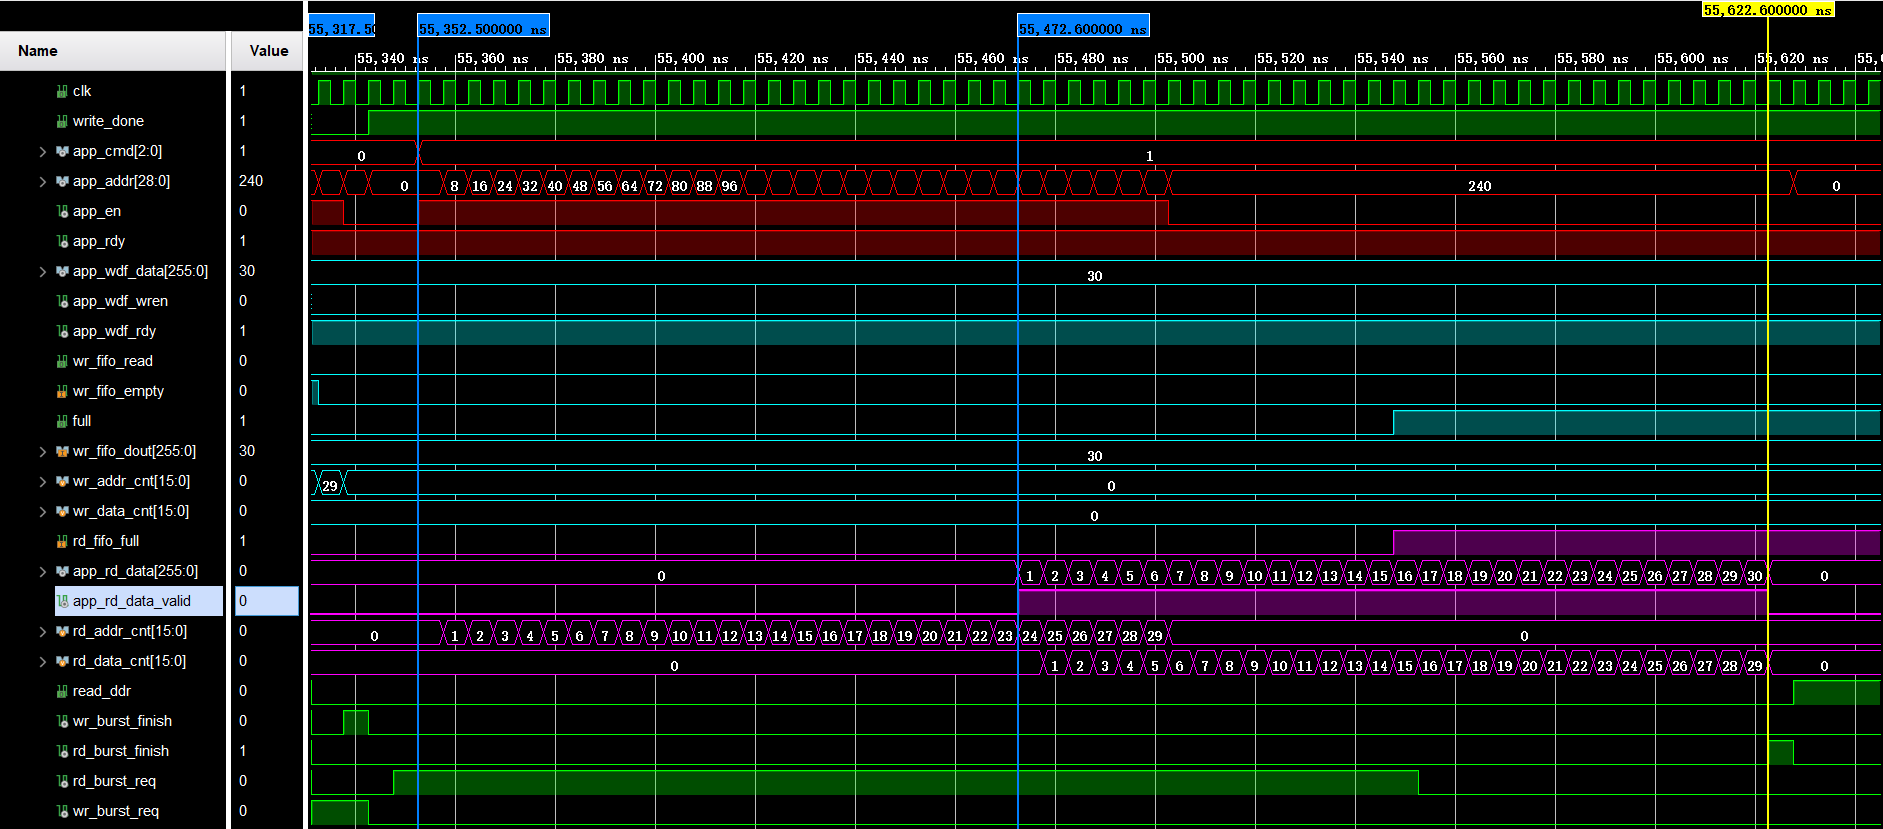Click the wr_addr_cnt bus icon
The image size is (1883, 829).
(62, 481)
